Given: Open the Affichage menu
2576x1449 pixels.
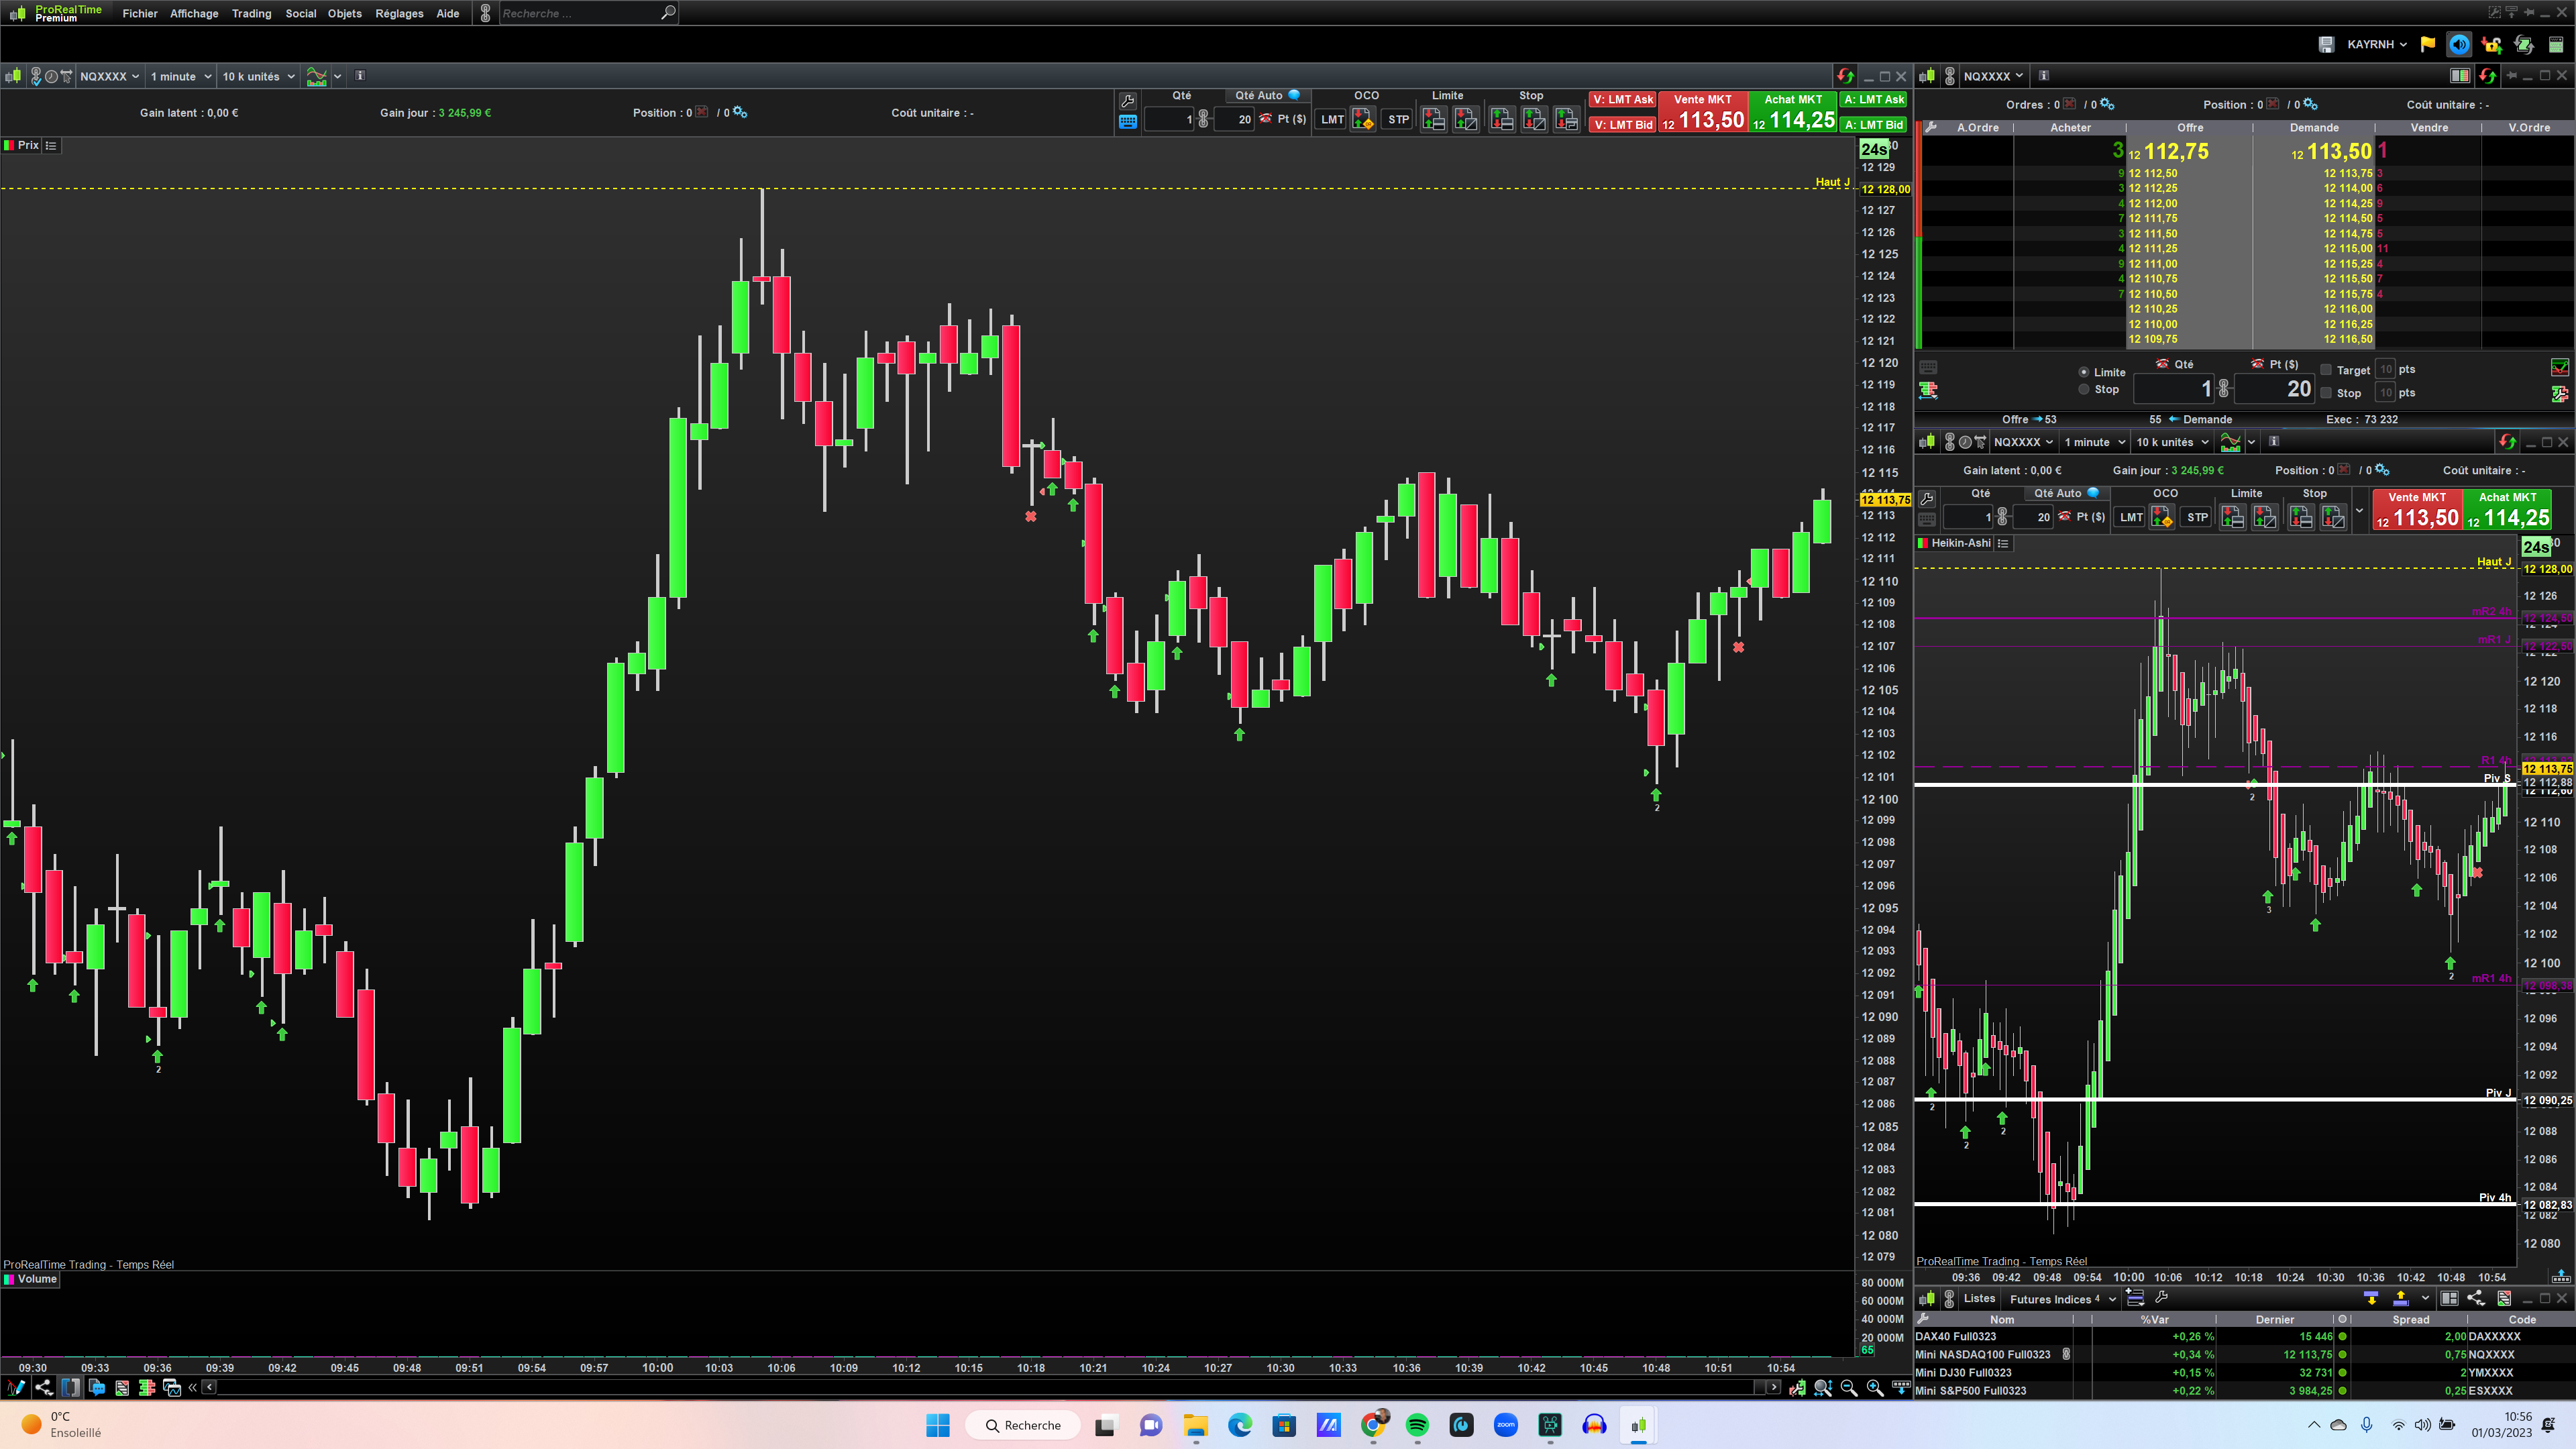Looking at the screenshot, I should [194, 13].
